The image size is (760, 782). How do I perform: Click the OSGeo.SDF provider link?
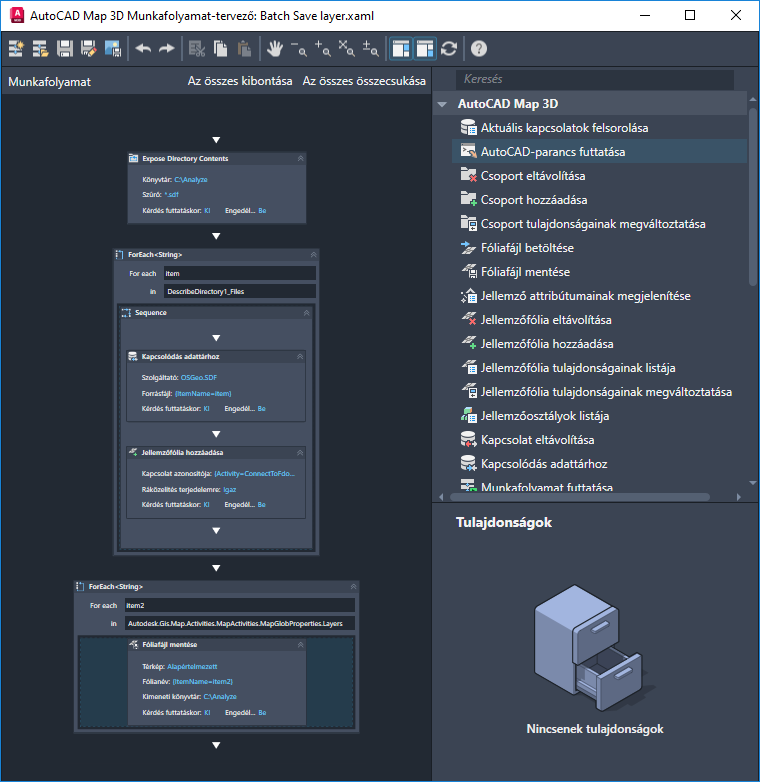pos(198,378)
